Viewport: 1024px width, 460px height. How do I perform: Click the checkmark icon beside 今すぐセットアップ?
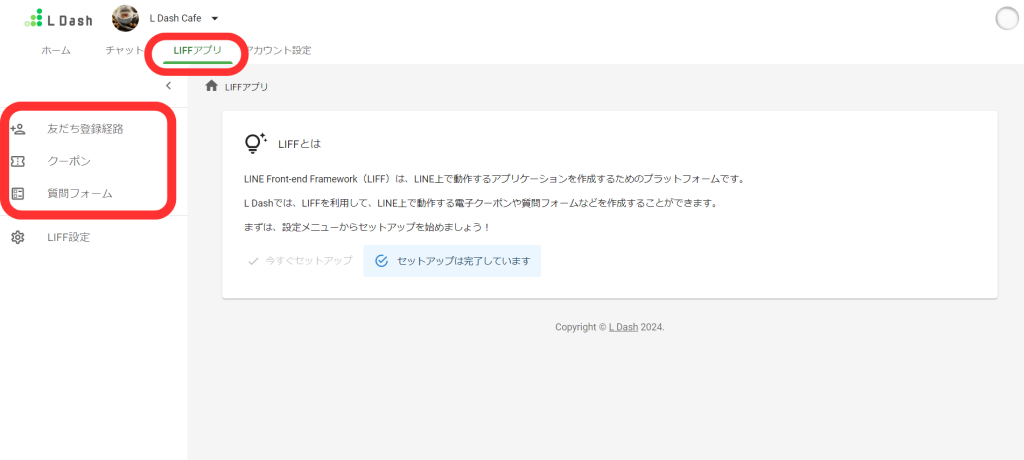[x=253, y=261]
